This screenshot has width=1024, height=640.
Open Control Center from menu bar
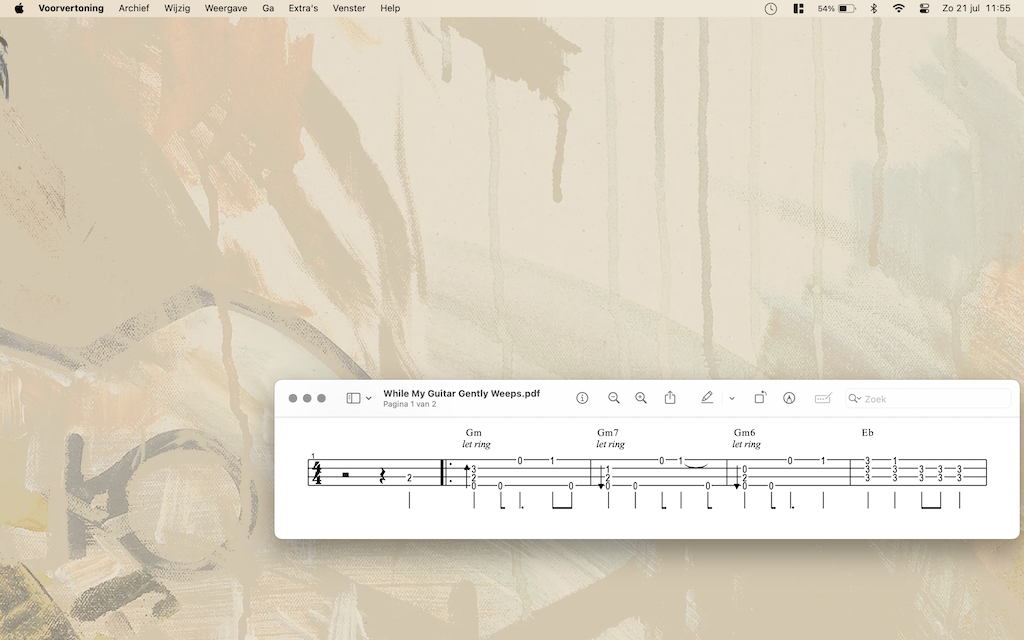tap(924, 8)
